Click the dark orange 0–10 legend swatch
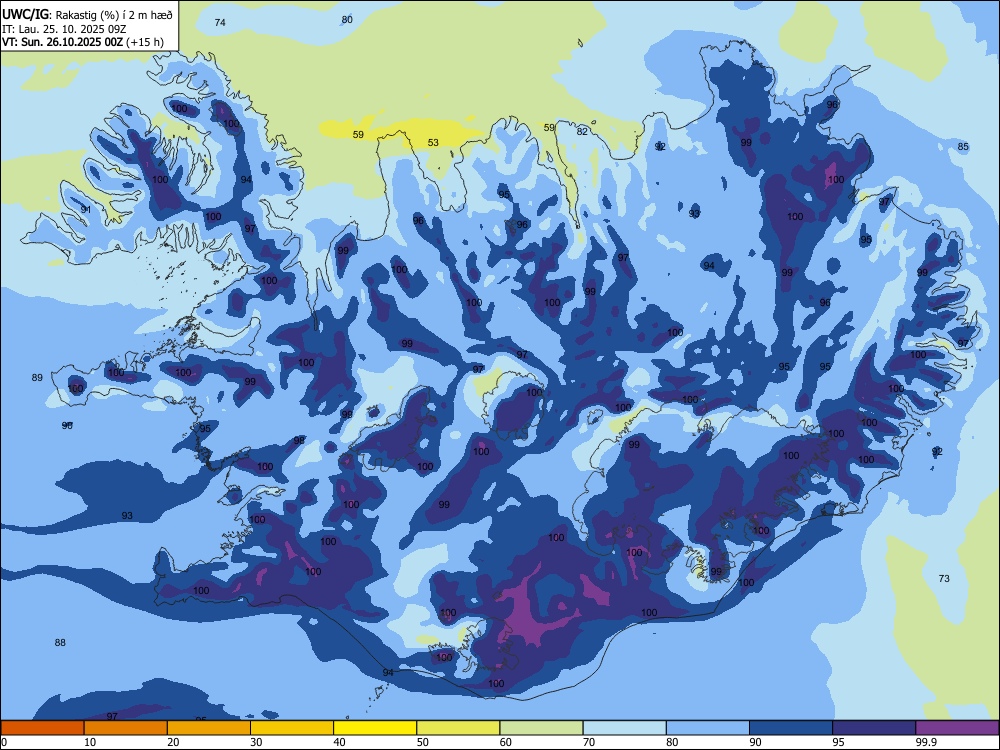This screenshot has height=750, width=1000. [42, 728]
